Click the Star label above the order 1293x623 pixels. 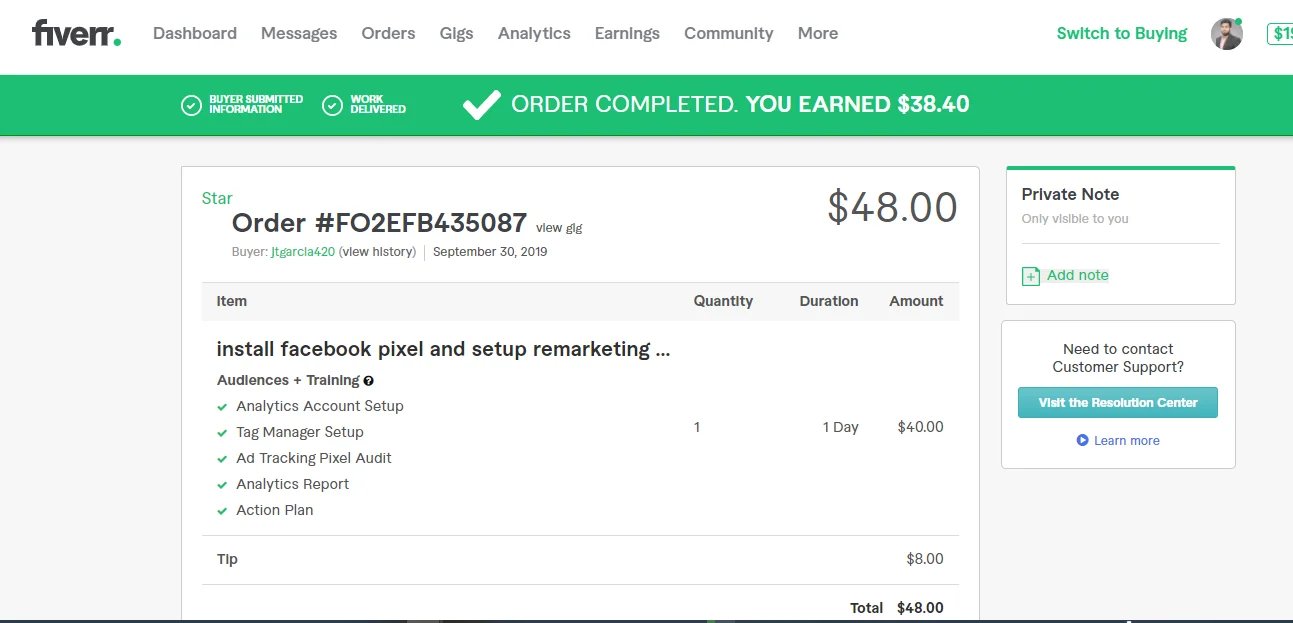(x=217, y=198)
